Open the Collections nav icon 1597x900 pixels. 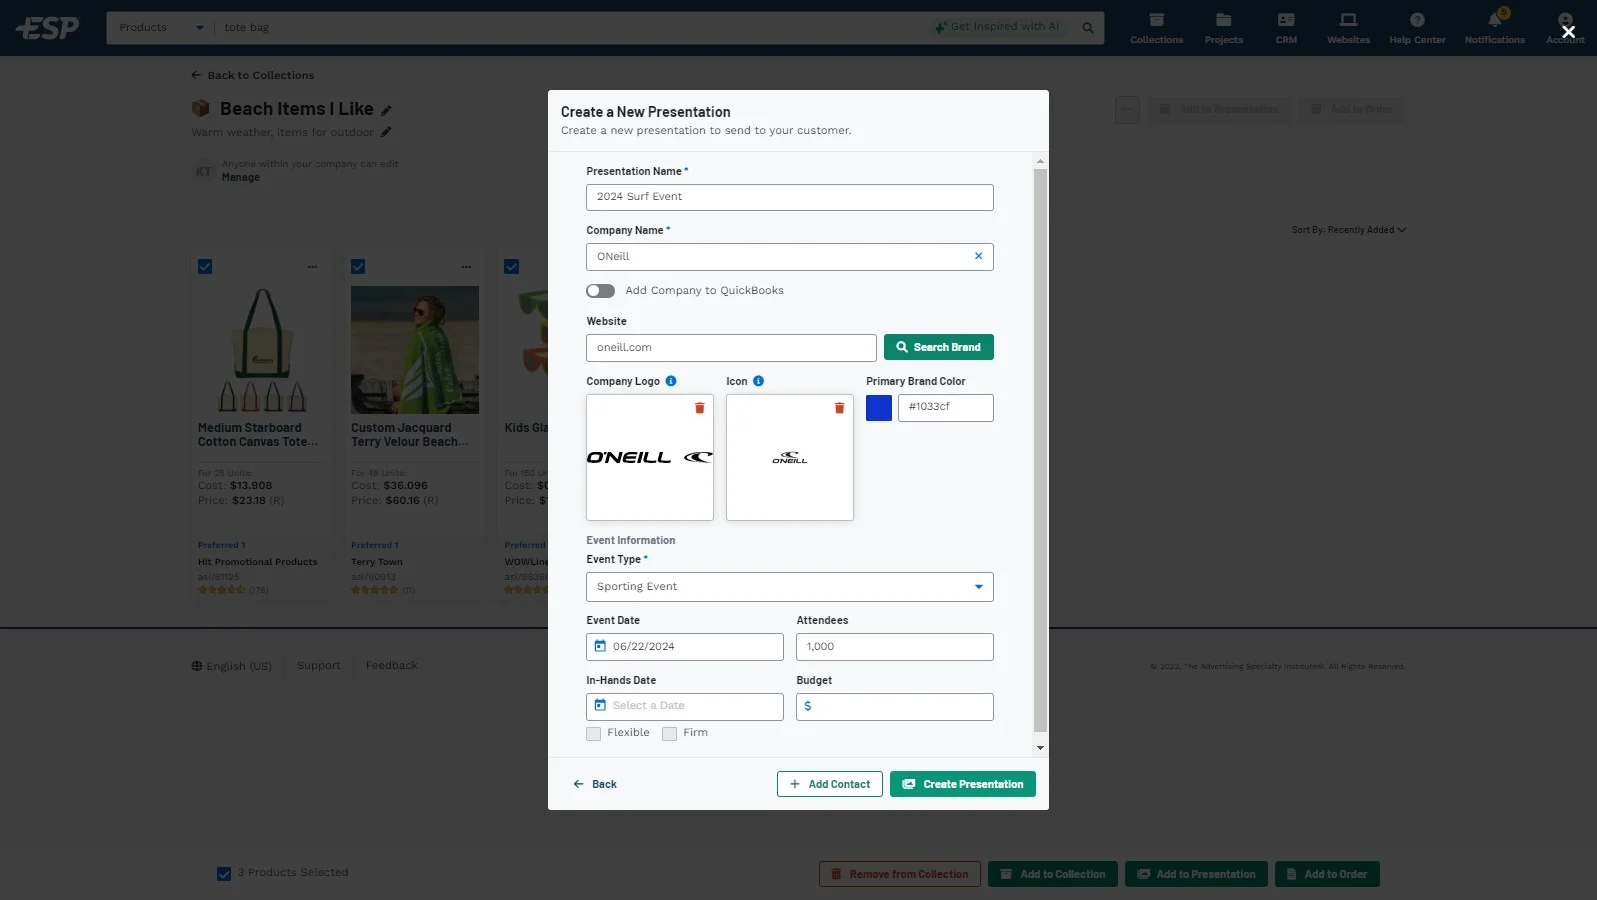[1156, 28]
